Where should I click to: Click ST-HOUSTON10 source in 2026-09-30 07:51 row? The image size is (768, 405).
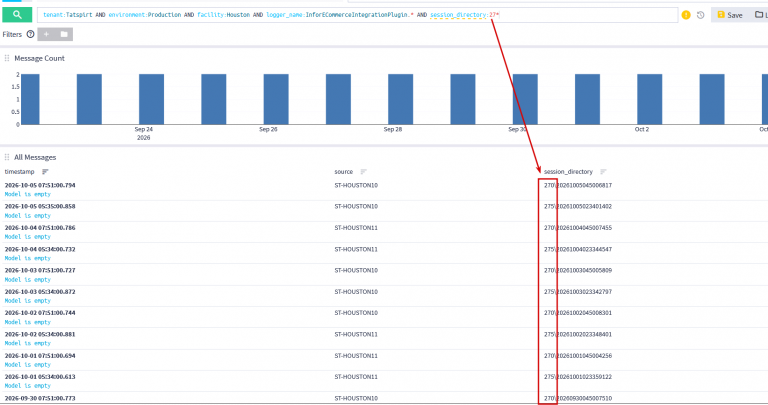click(356, 399)
